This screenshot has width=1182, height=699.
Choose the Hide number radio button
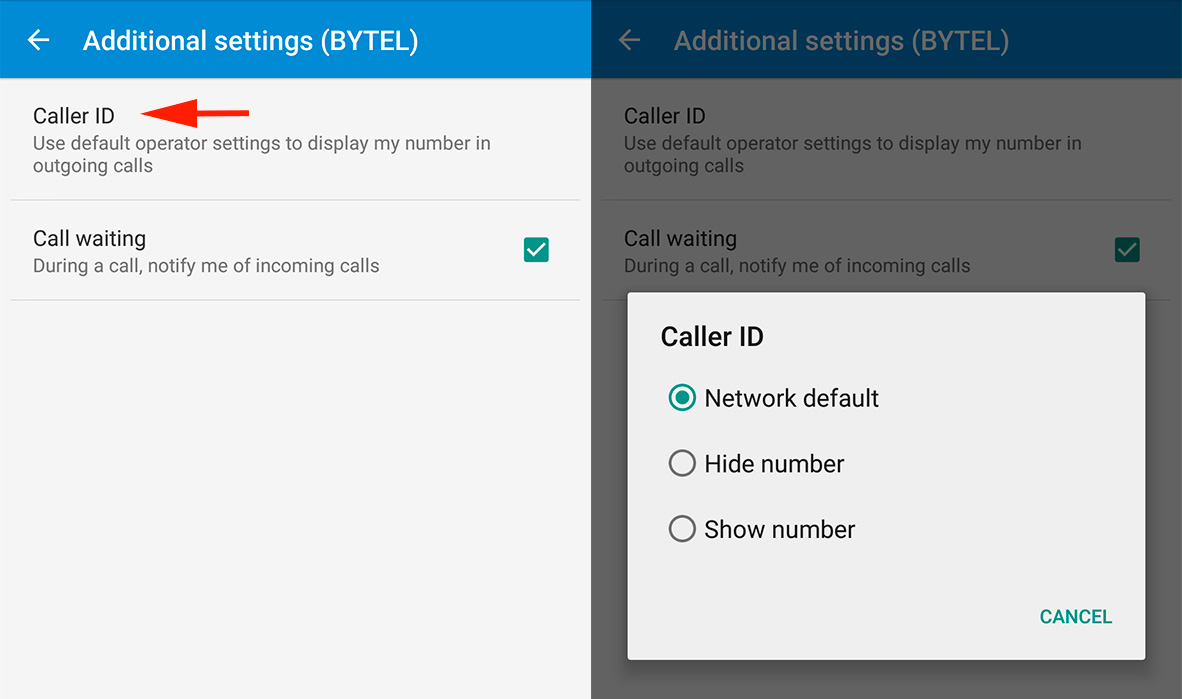coord(682,464)
